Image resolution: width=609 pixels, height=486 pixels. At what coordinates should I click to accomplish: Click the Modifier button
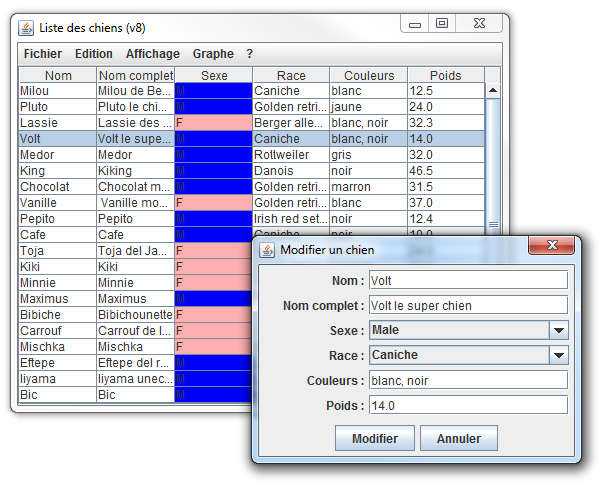pyautogui.click(x=375, y=439)
